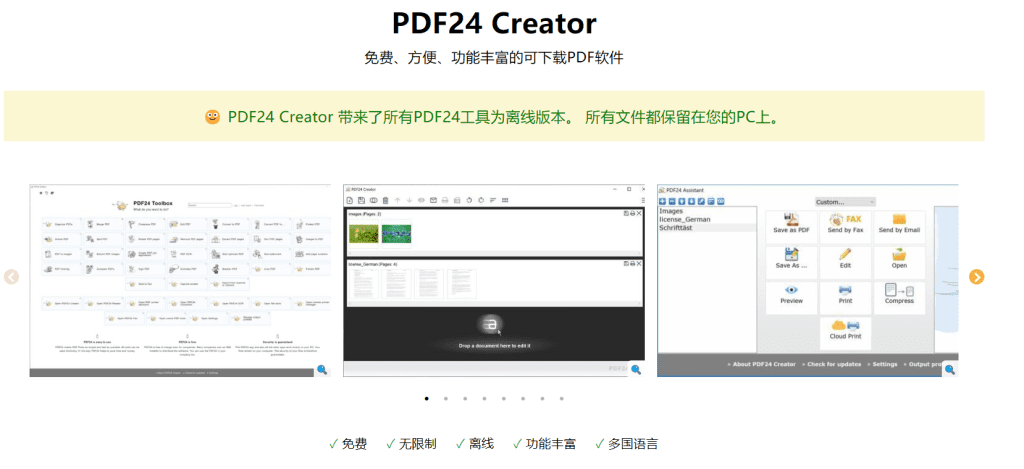Select the third carousel page dot
This screenshot has width=1024, height=469.
(x=465, y=398)
